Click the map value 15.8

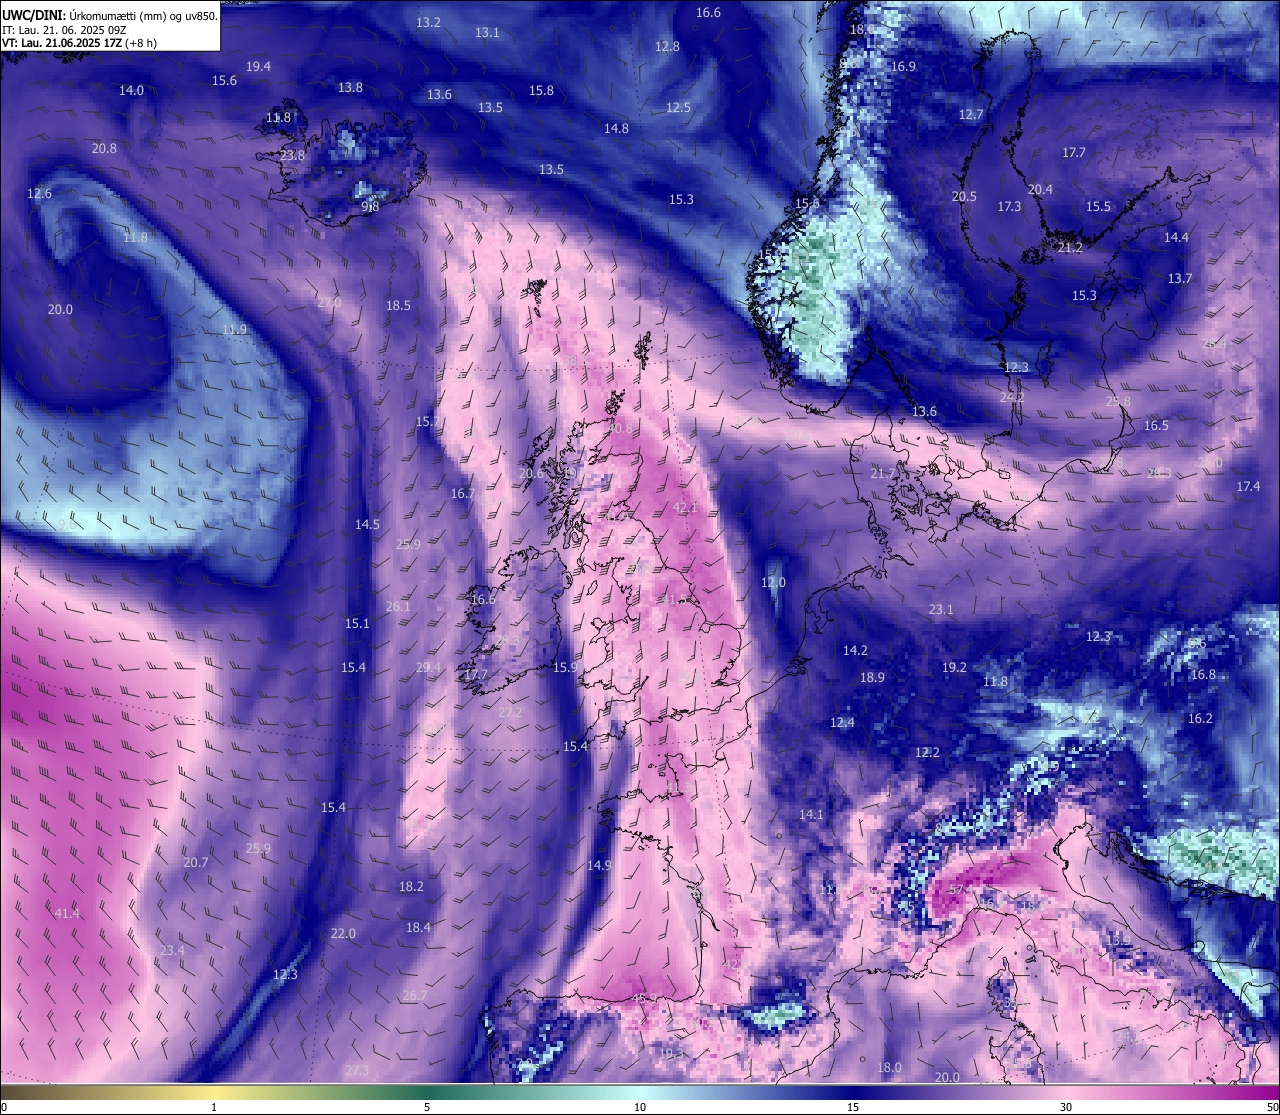pos(541,90)
